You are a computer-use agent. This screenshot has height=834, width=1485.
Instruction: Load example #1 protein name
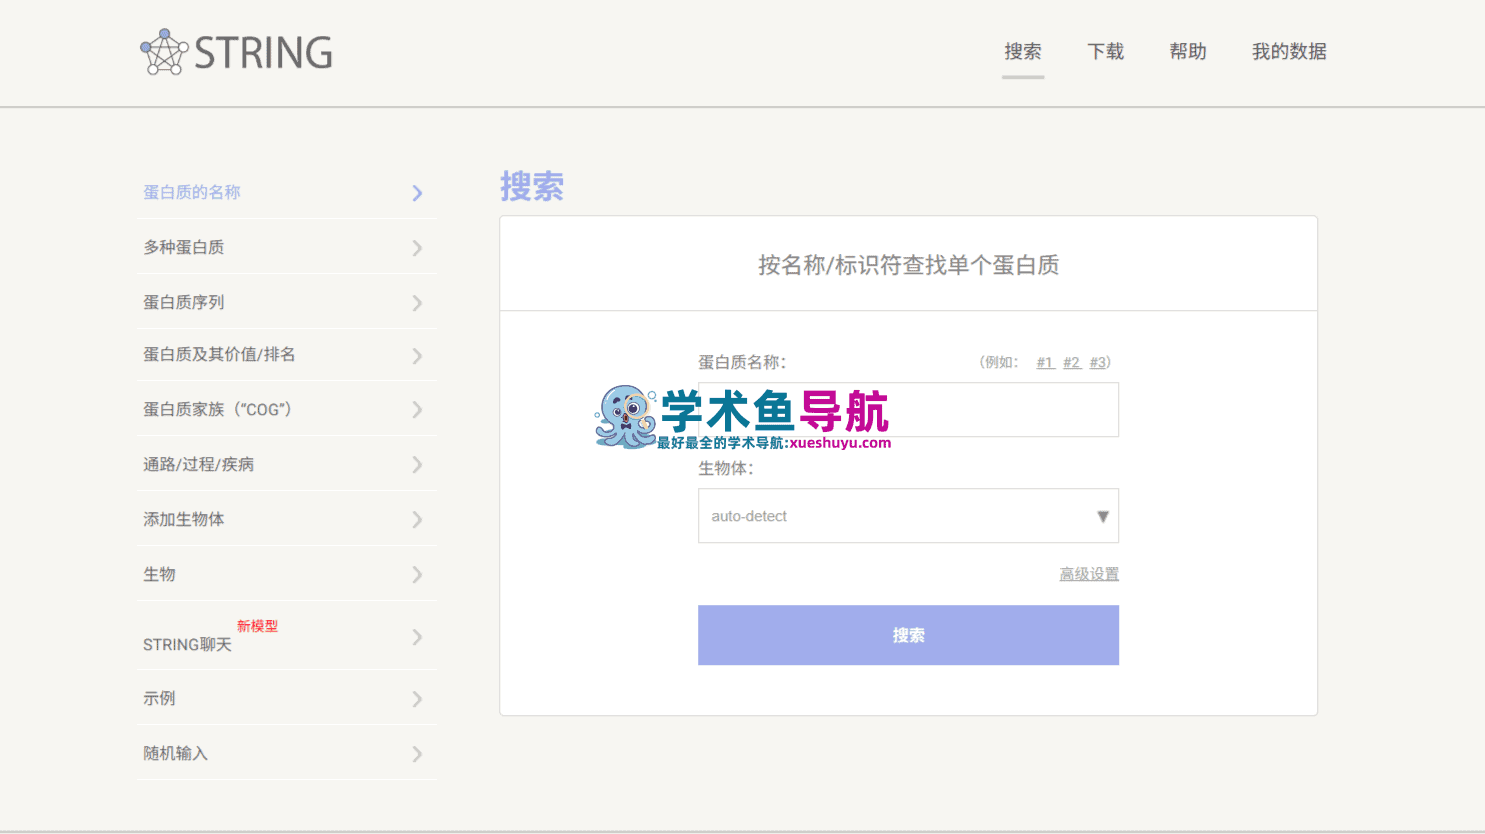point(1045,362)
